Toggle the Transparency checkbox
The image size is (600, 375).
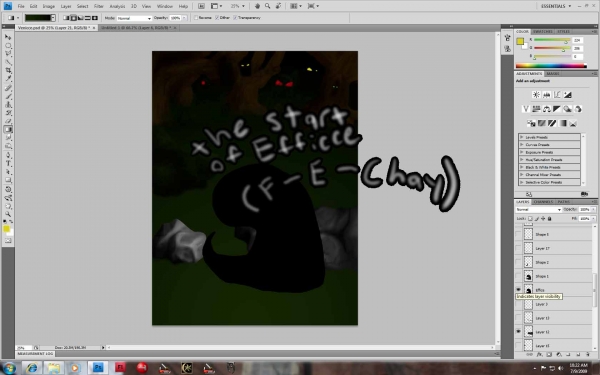235,18
